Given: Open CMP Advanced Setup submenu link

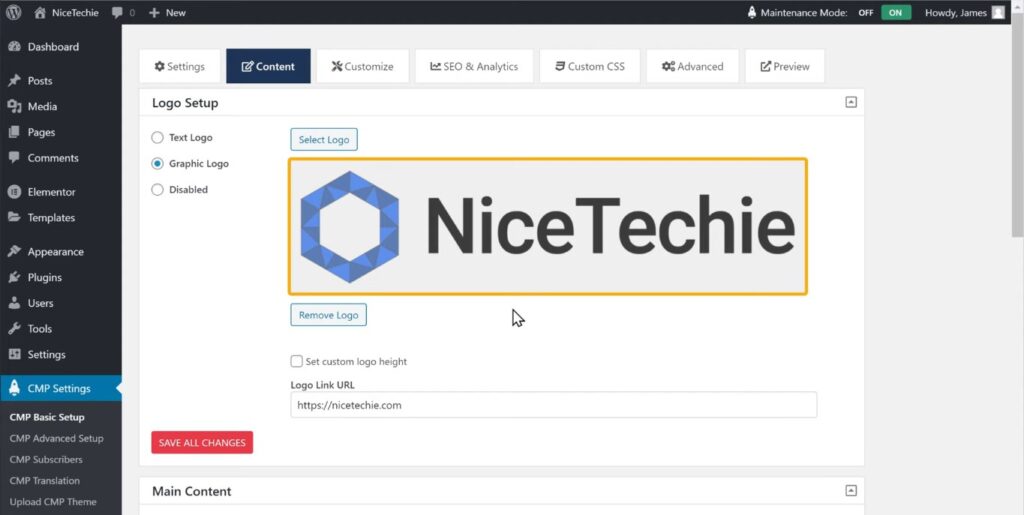Looking at the screenshot, I should [56, 439].
